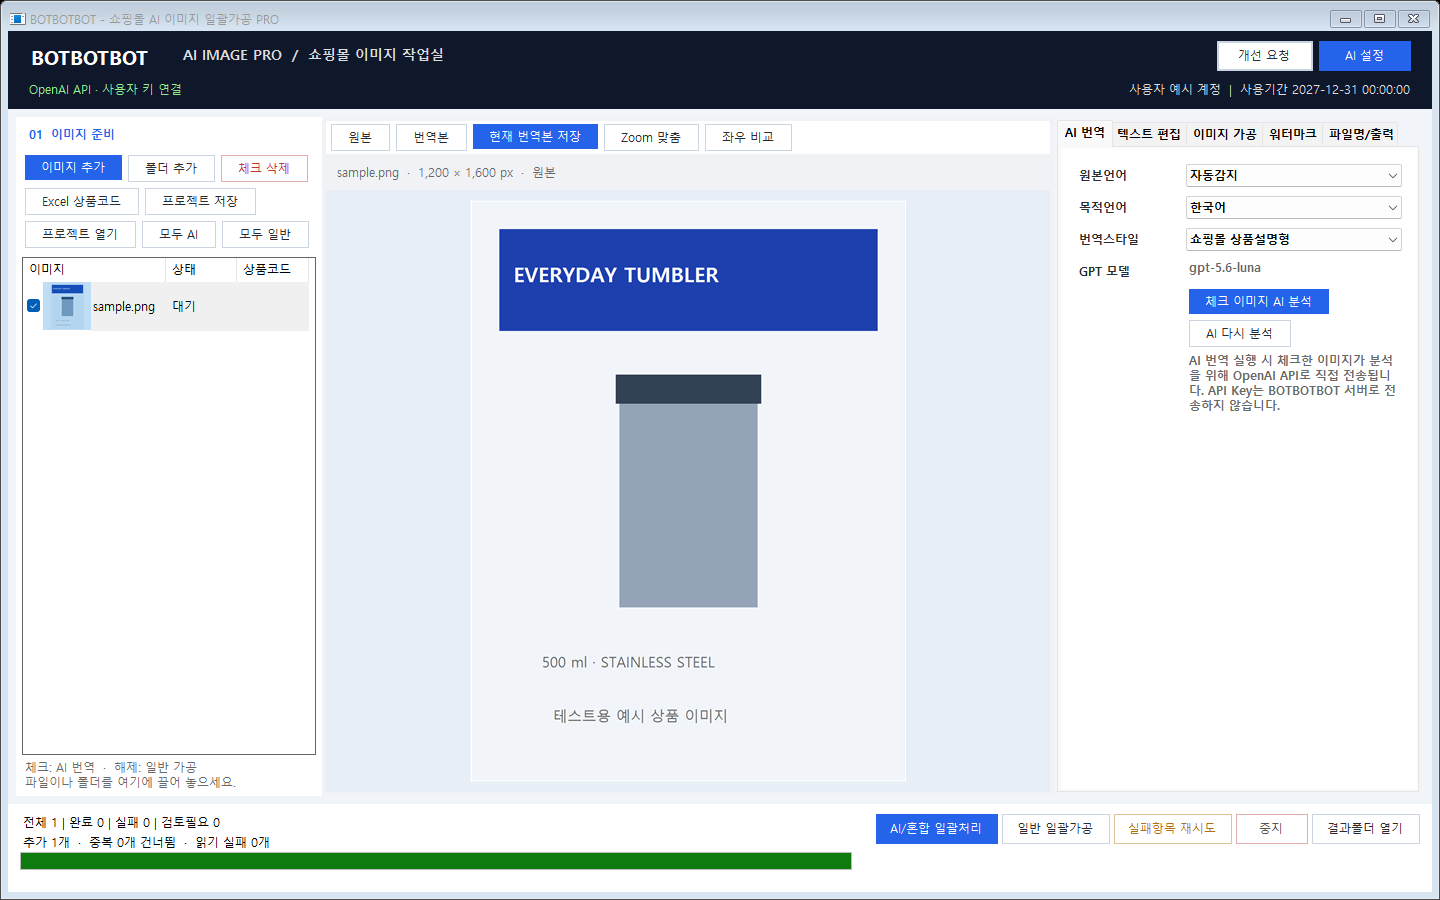
Task: Click 실패항목 재시도 button
Action: (1172, 828)
